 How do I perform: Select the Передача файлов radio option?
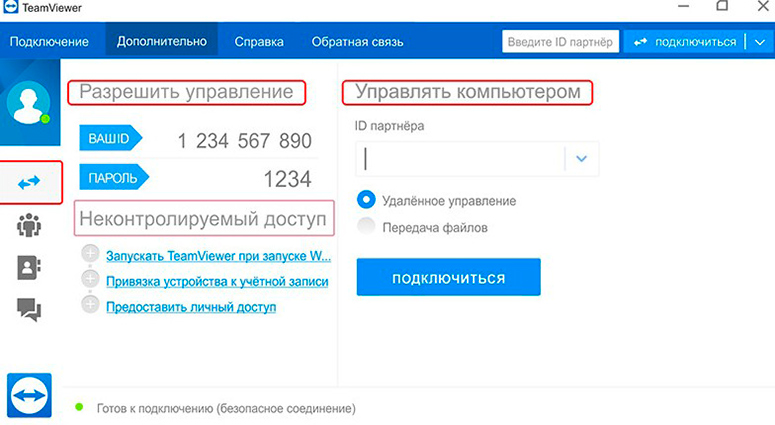(366, 227)
